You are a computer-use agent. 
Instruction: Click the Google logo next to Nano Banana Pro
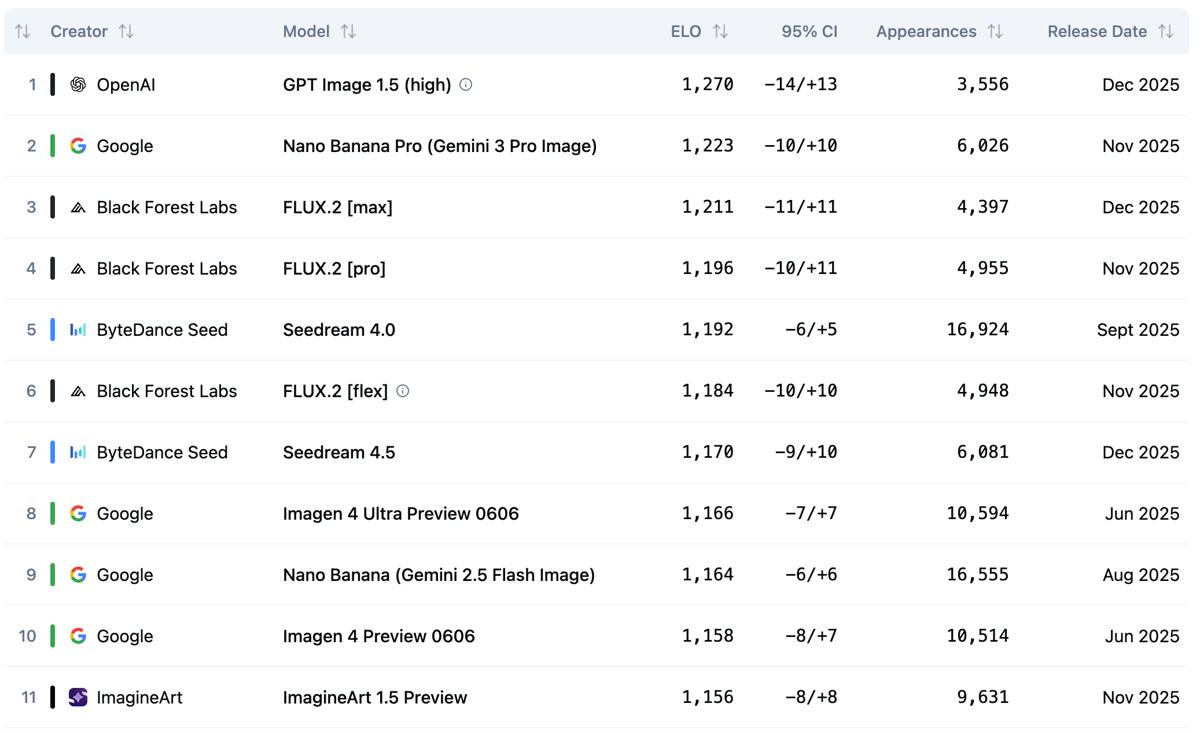78,145
